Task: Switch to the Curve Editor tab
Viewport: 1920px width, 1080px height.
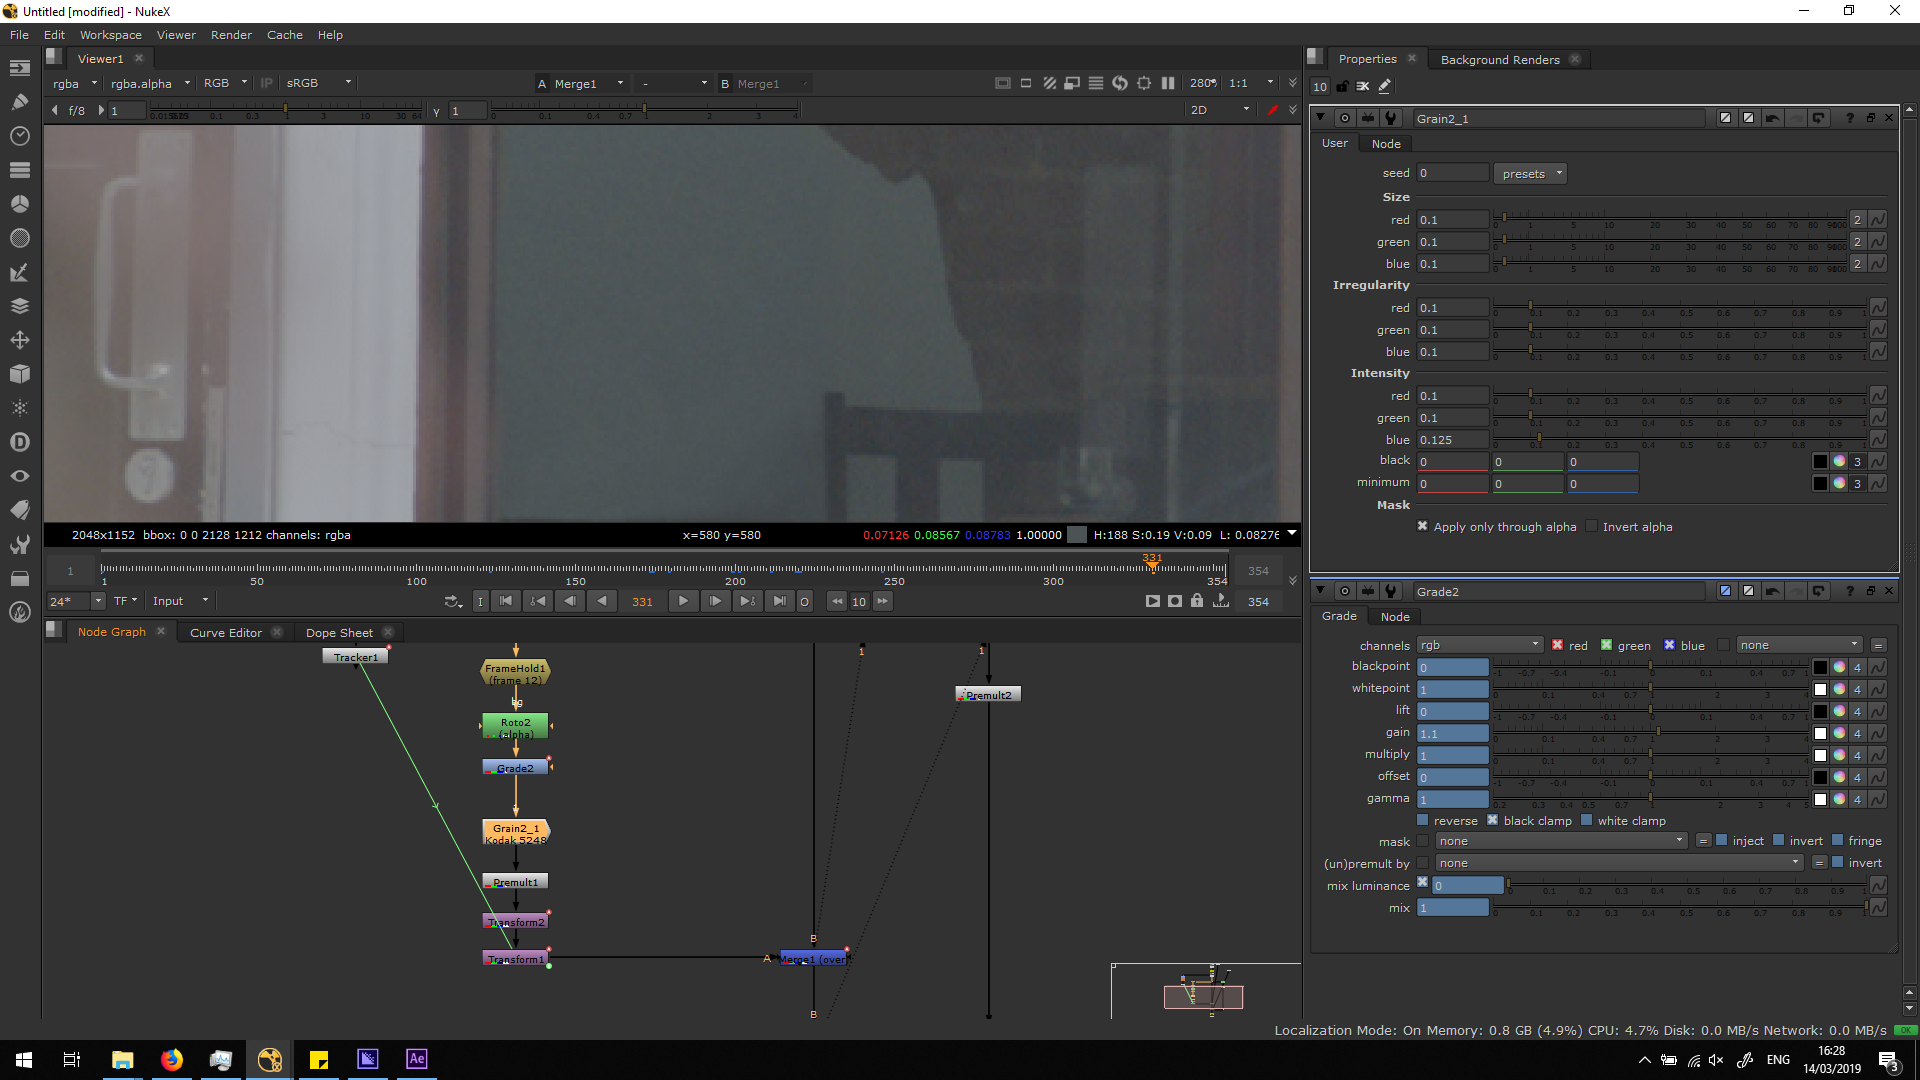Action: (x=226, y=632)
